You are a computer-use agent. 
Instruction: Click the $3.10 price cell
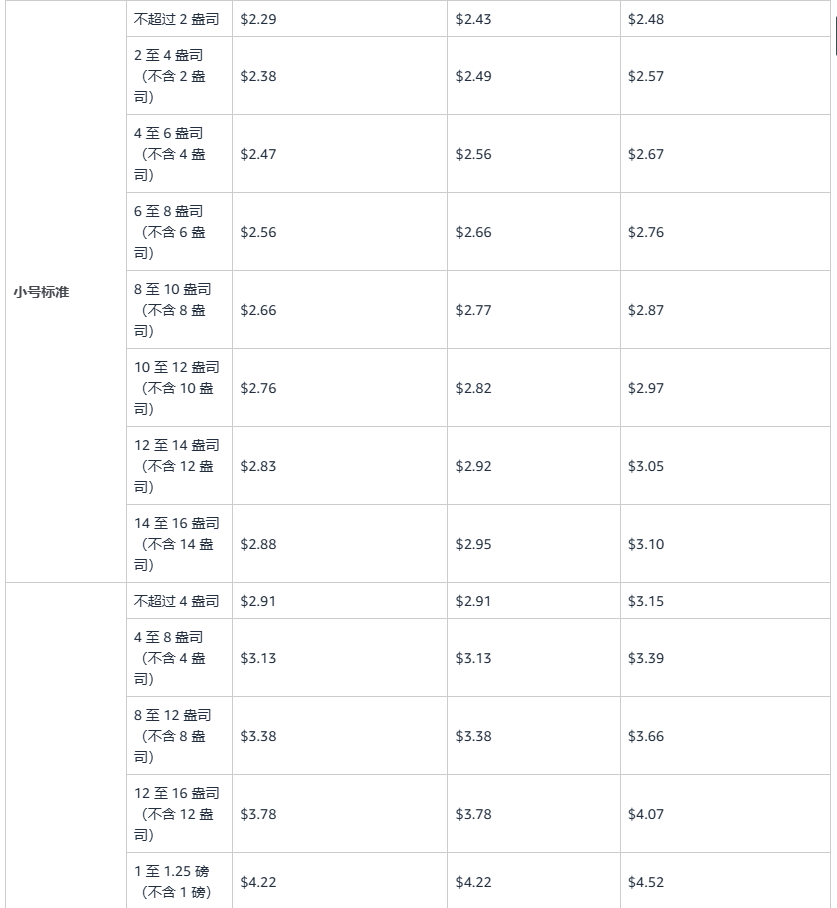(645, 544)
